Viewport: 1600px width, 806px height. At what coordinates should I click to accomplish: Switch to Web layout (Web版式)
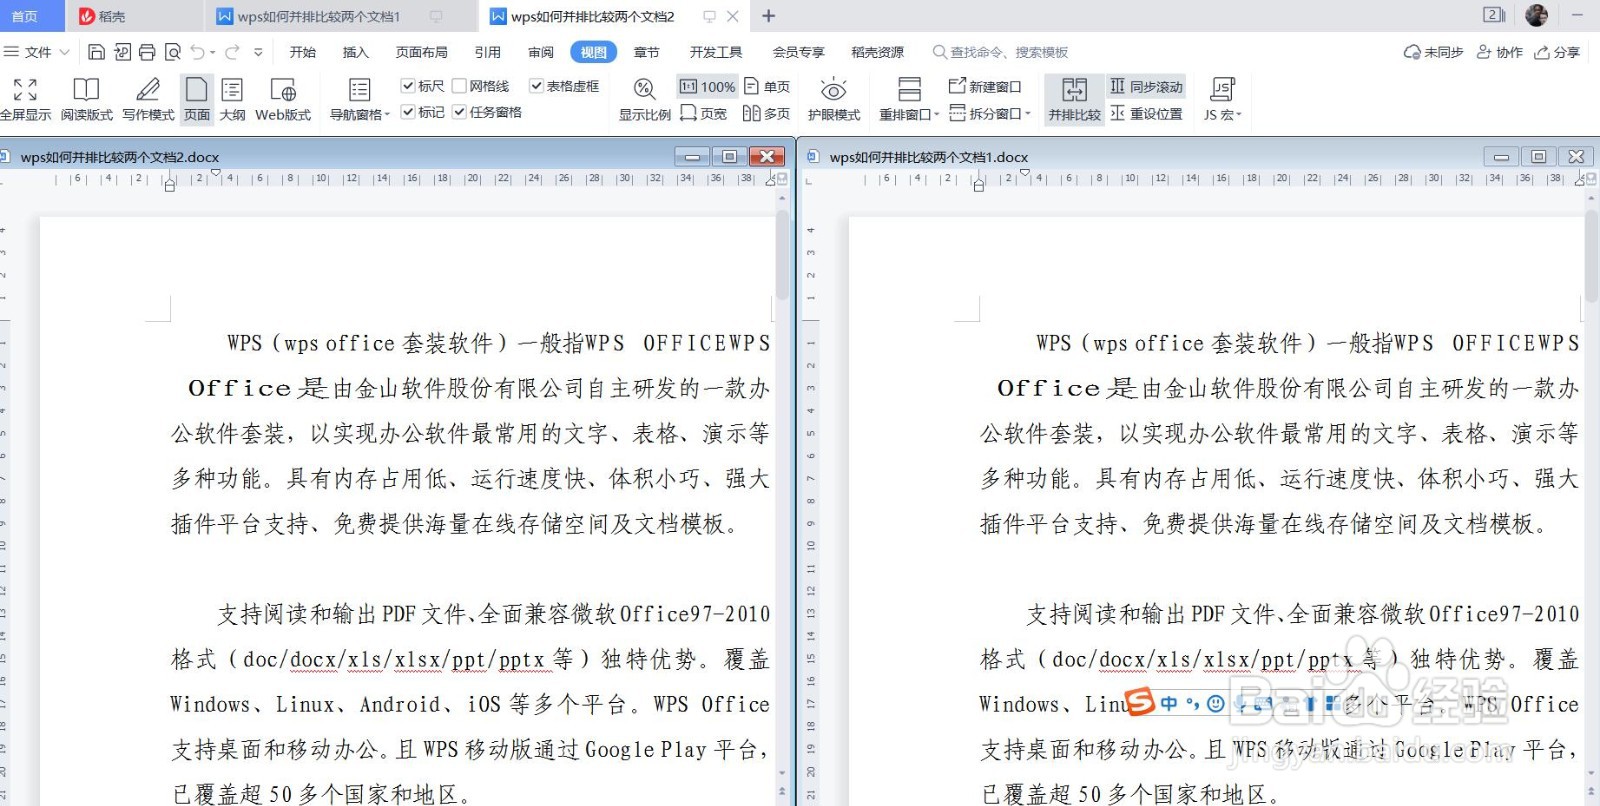(283, 99)
